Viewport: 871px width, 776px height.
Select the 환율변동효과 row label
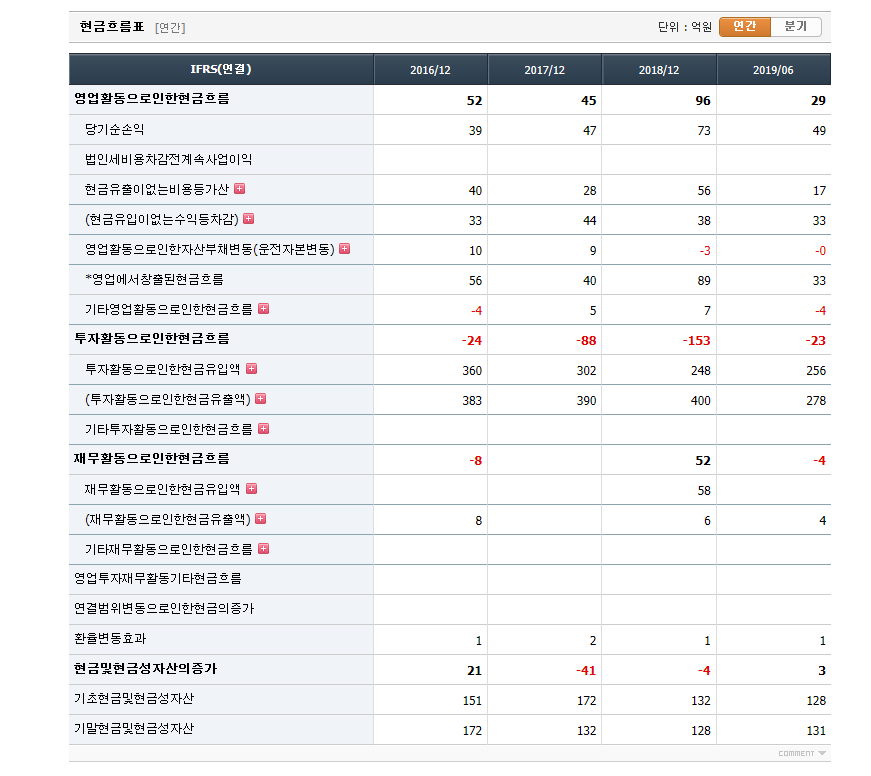(110, 639)
